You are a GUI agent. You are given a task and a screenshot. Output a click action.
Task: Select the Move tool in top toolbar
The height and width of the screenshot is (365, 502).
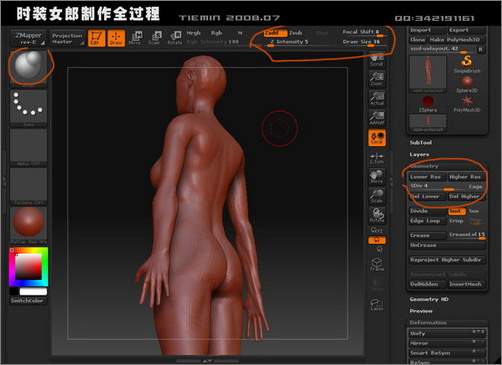tap(135, 38)
